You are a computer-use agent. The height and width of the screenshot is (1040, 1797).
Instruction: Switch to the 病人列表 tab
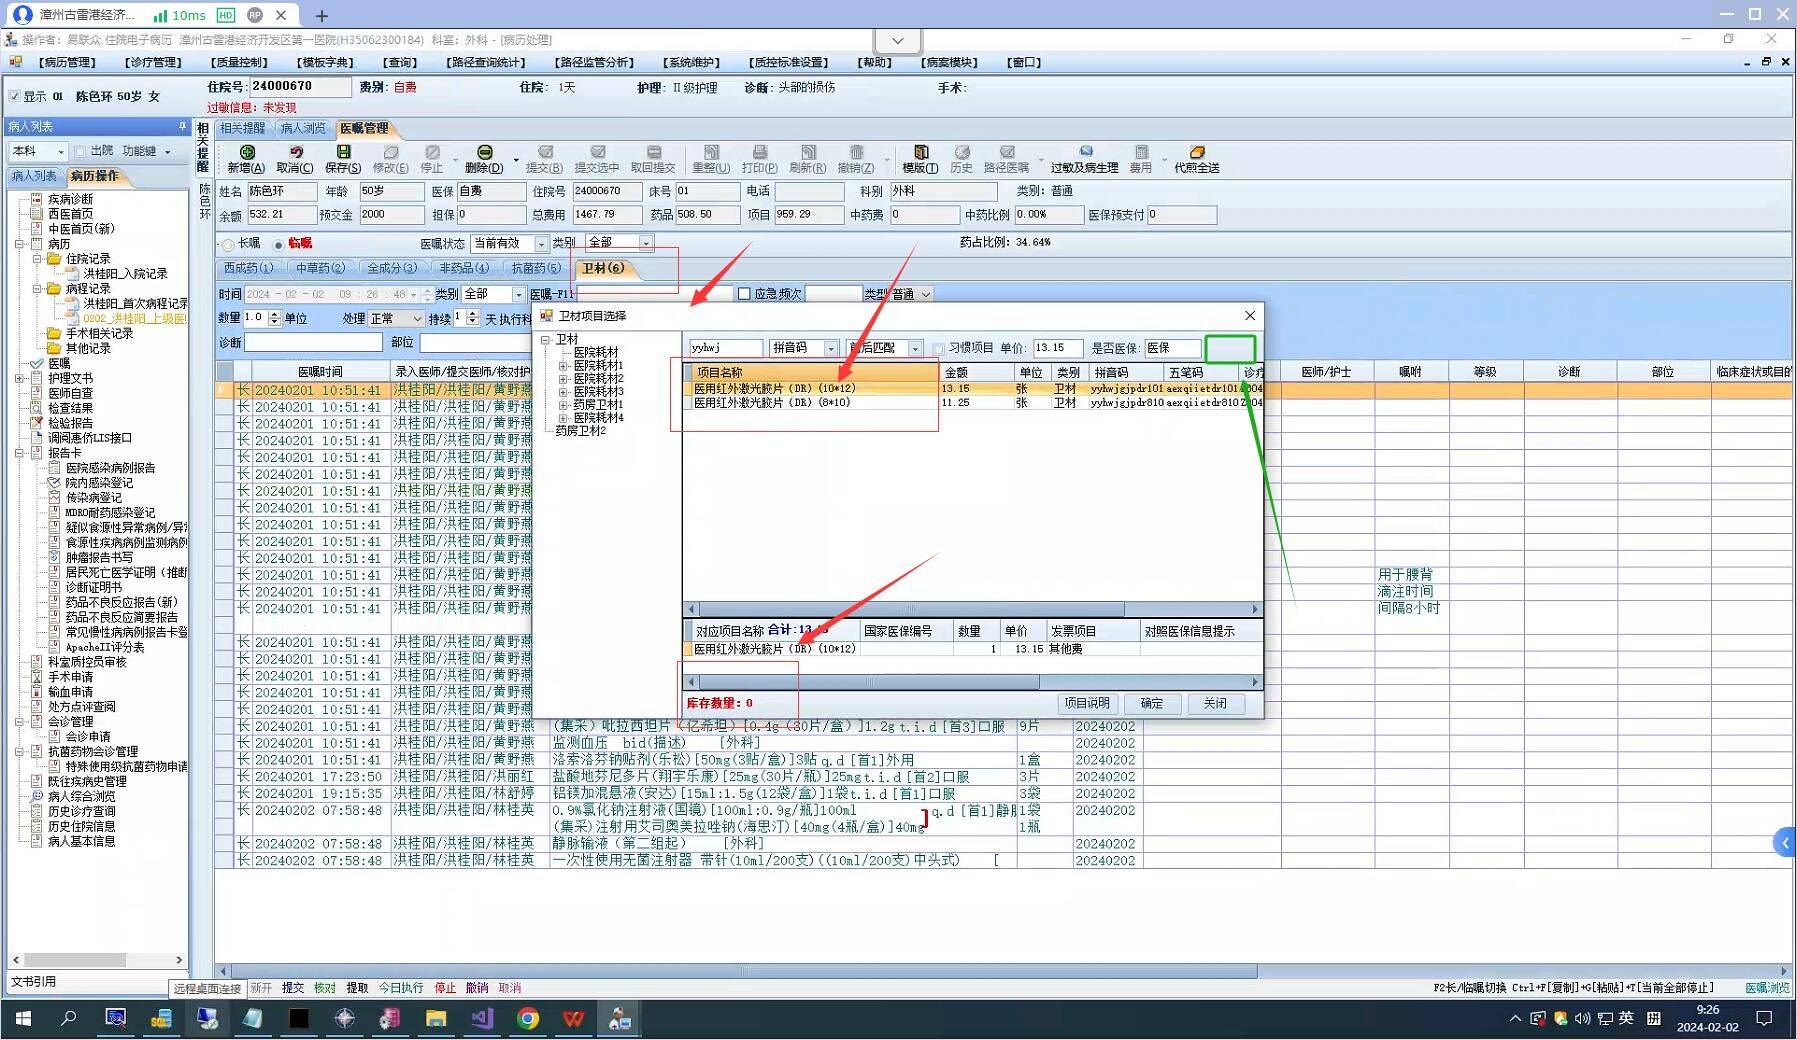click(x=34, y=176)
